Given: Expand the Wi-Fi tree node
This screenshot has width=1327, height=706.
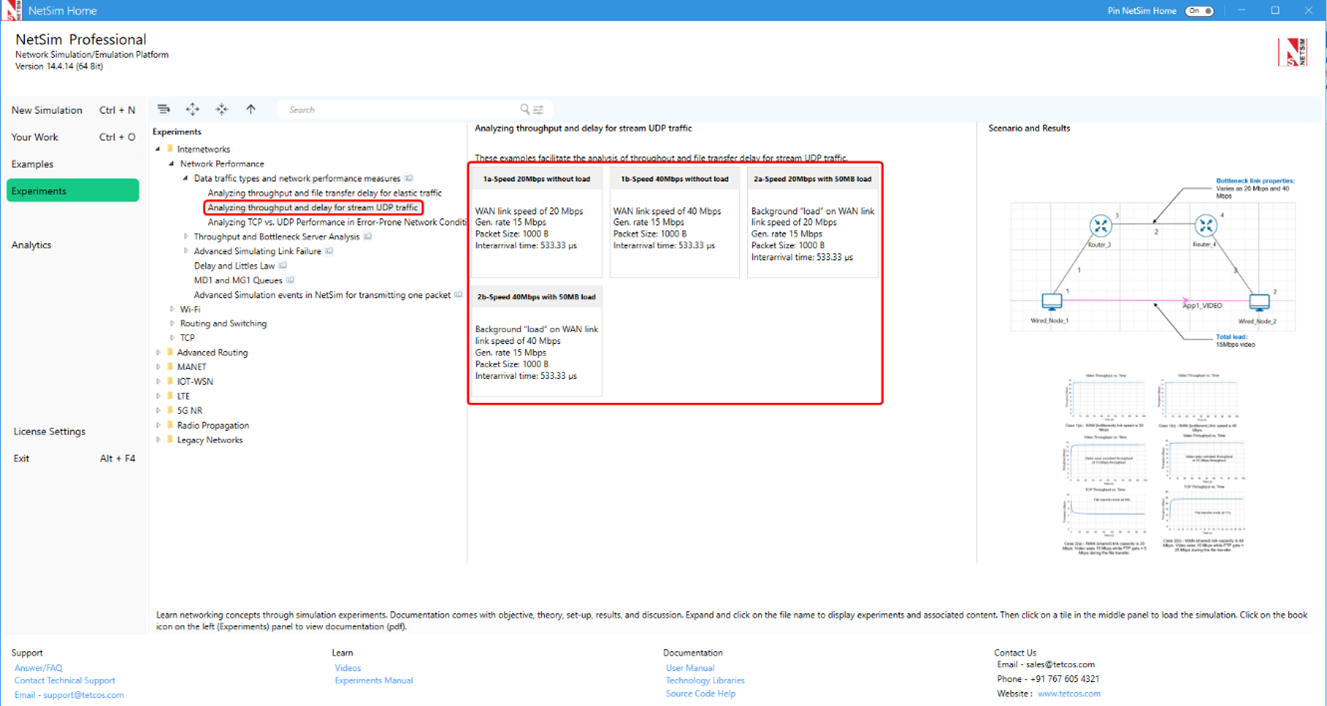Looking at the screenshot, I should pos(172,310).
